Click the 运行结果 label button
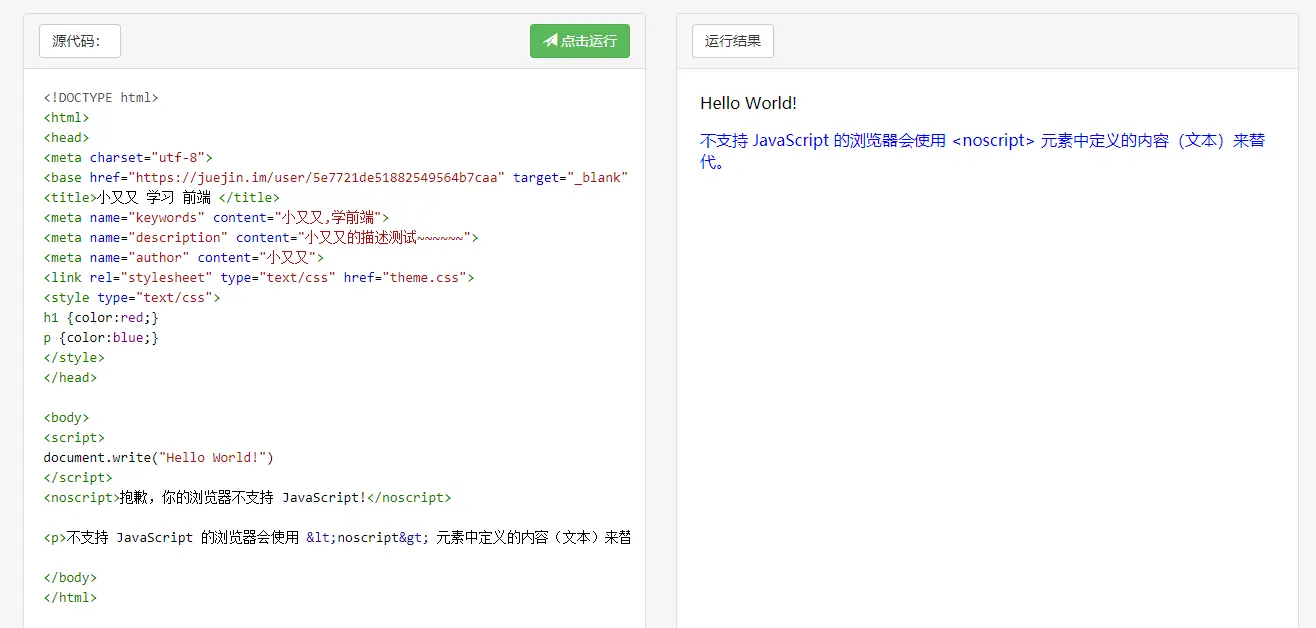This screenshot has width=1316, height=628. [733, 41]
